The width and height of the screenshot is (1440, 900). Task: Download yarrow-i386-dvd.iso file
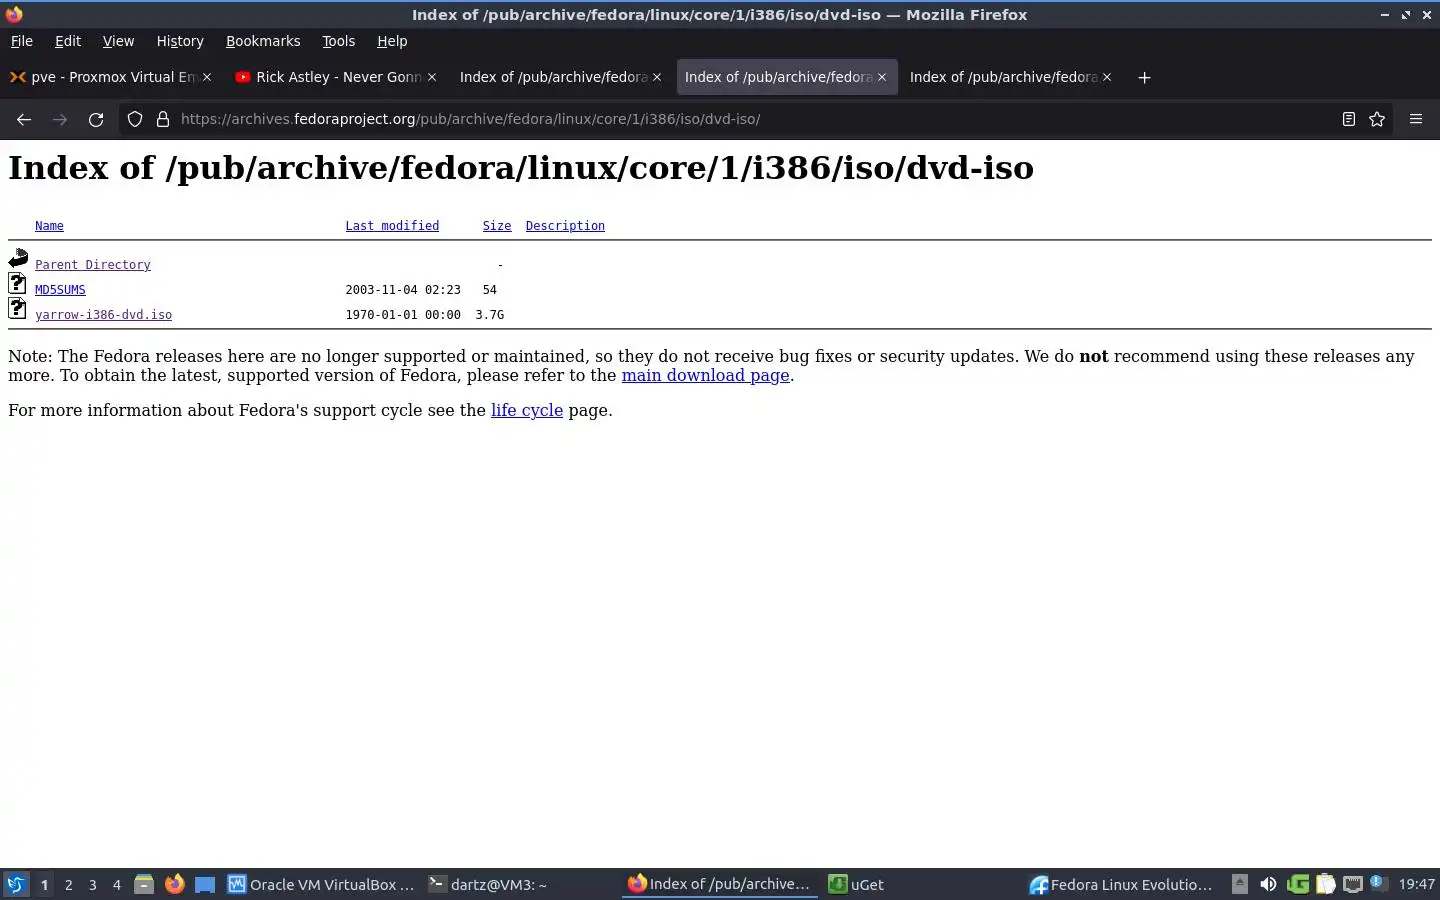pos(103,315)
